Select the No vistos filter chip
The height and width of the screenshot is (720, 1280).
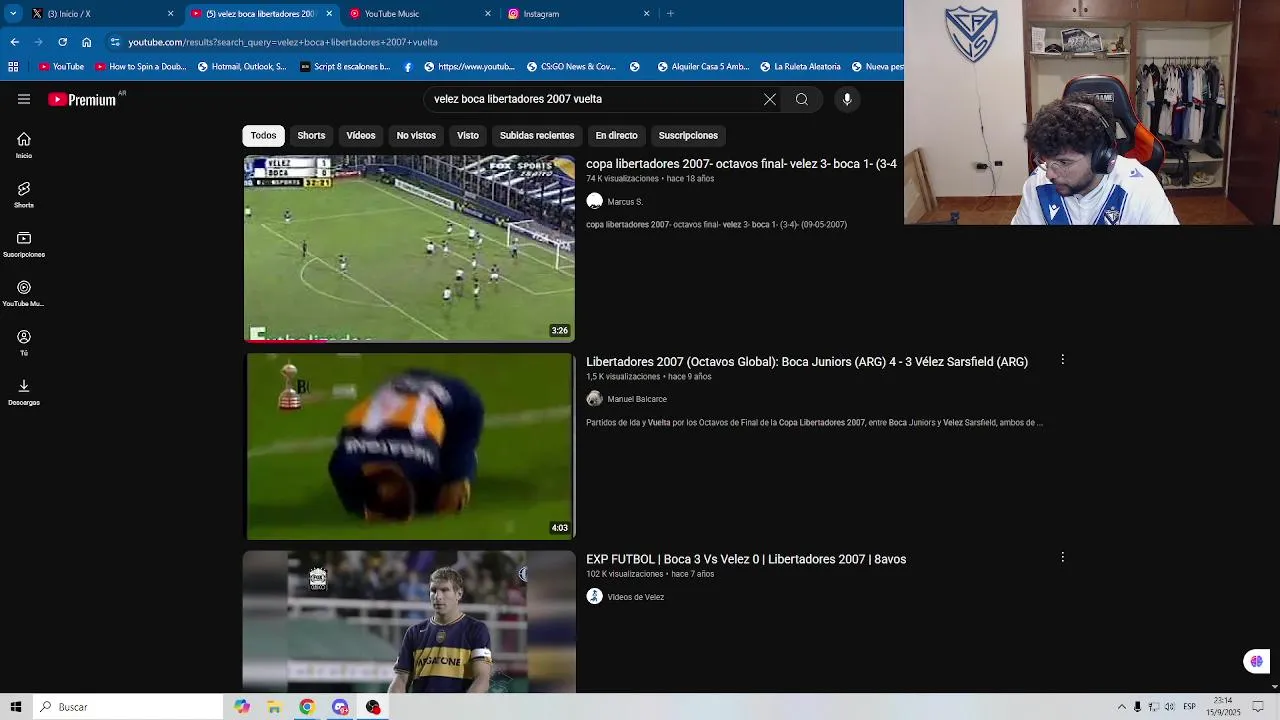(416, 135)
